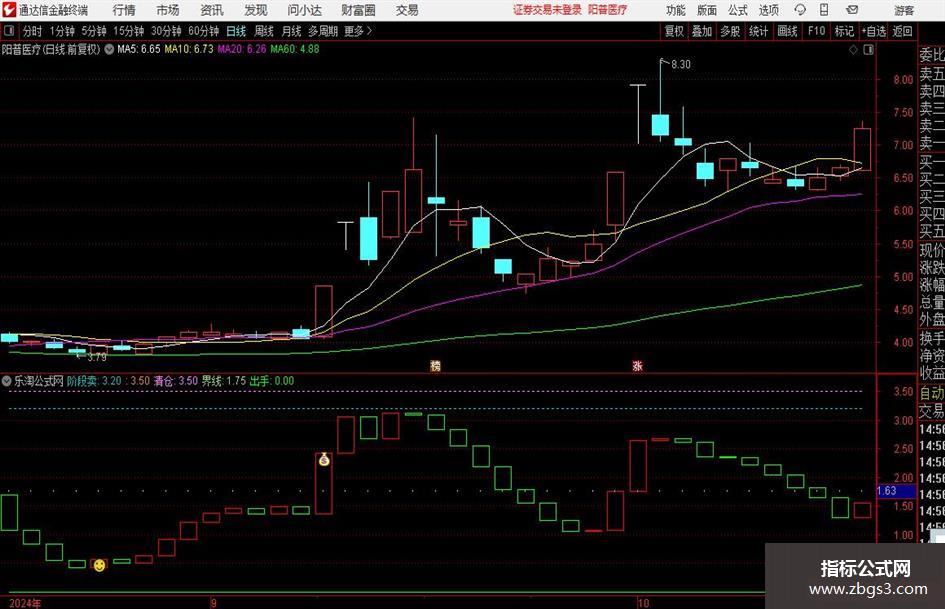The height and width of the screenshot is (609, 945).
Task: Open the mail messages icon
Action: [x=852, y=10]
